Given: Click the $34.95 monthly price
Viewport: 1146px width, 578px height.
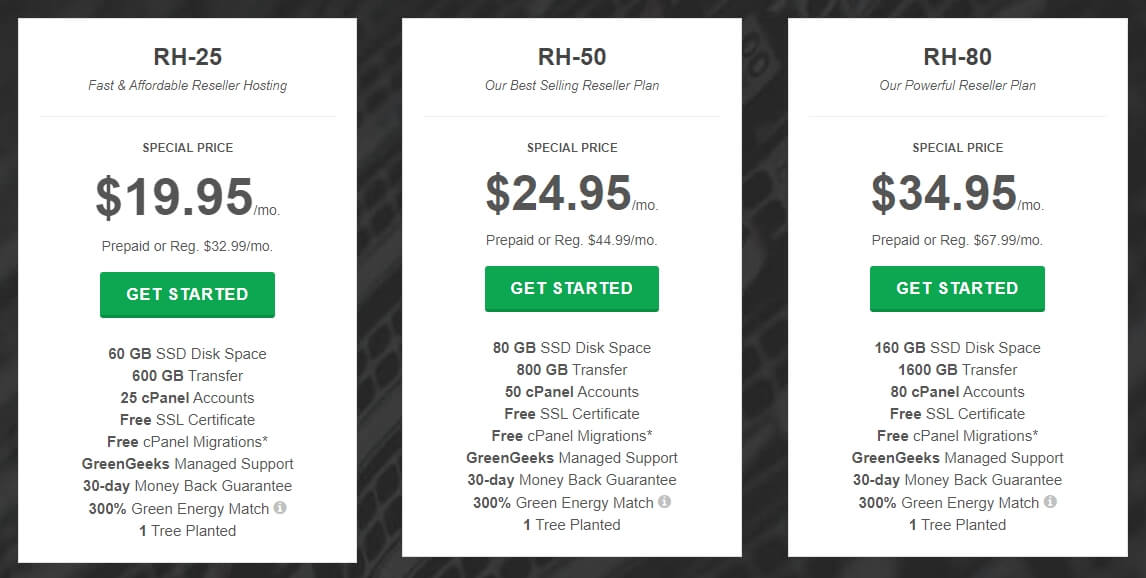Looking at the screenshot, I should (957, 192).
